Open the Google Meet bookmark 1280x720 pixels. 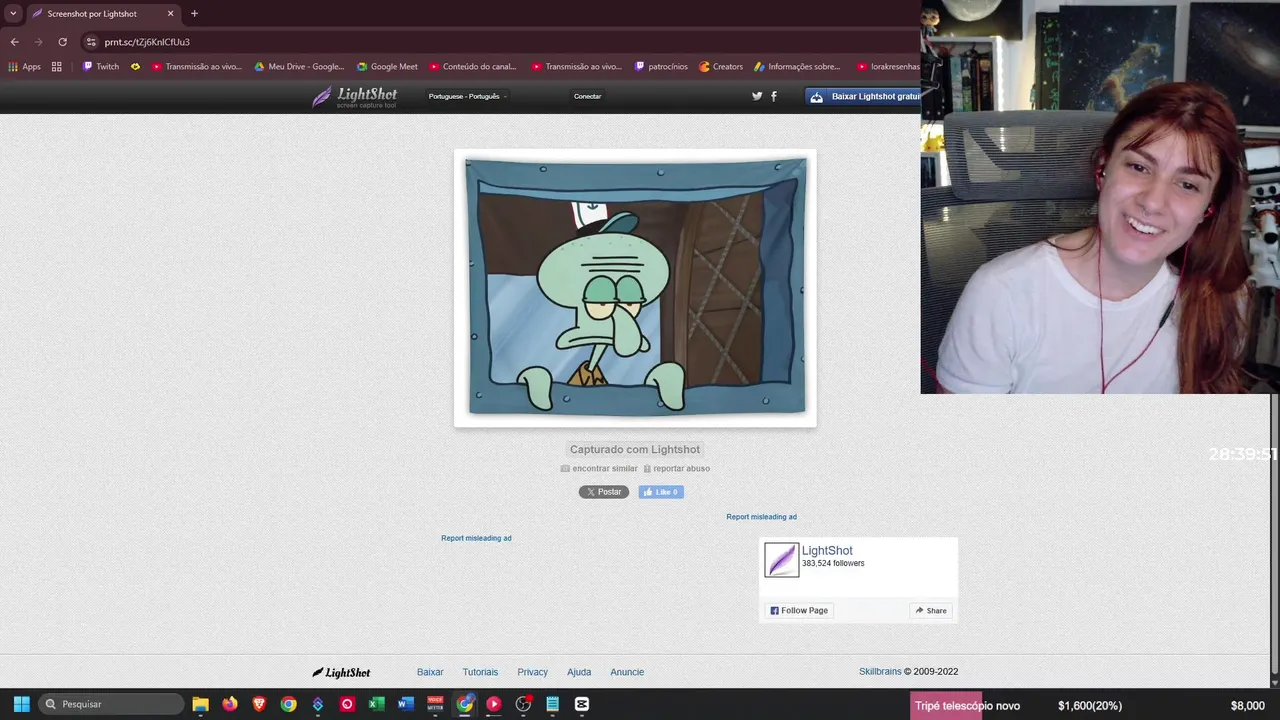tap(387, 67)
